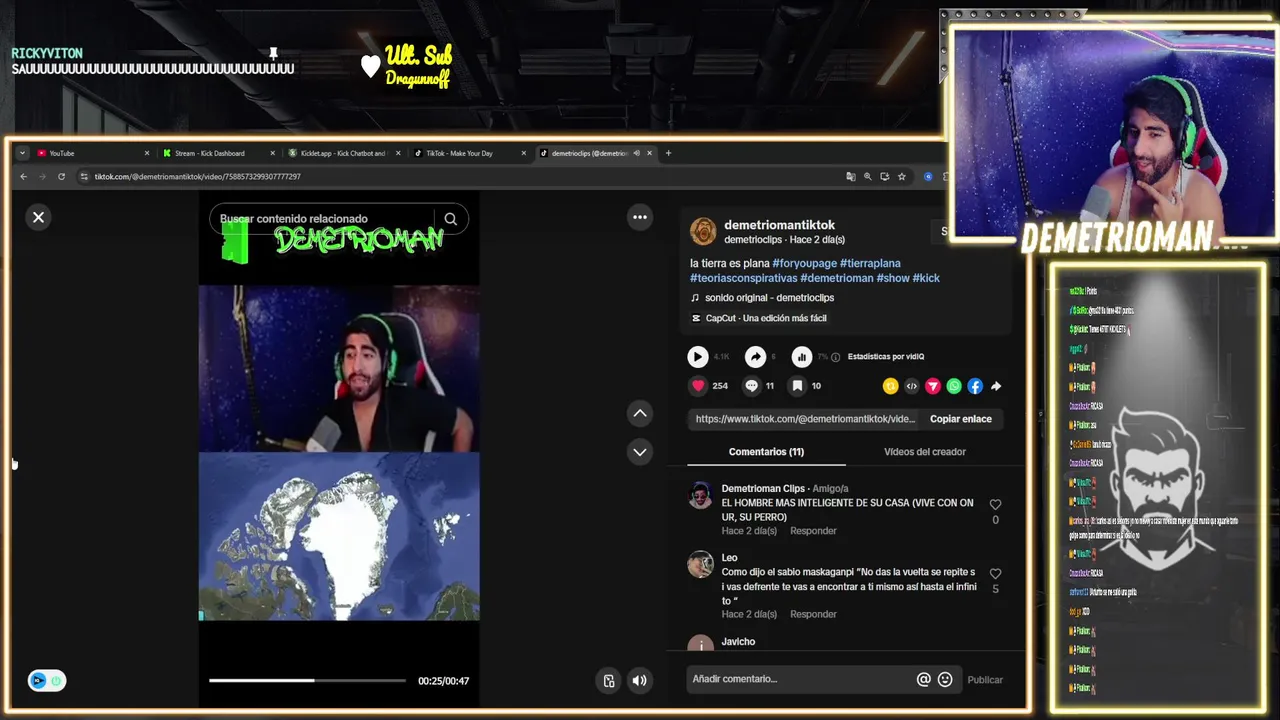
Task: Click the search magnifier in related content bar
Action: pyautogui.click(x=451, y=219)
